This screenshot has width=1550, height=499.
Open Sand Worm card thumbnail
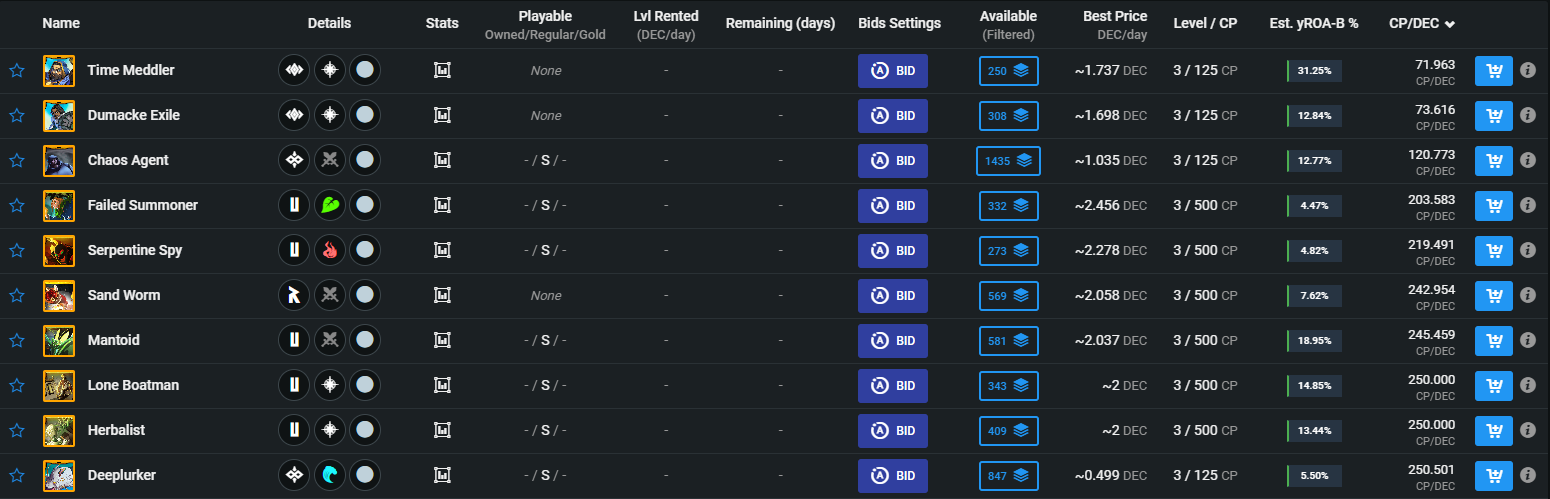(59, 296)
